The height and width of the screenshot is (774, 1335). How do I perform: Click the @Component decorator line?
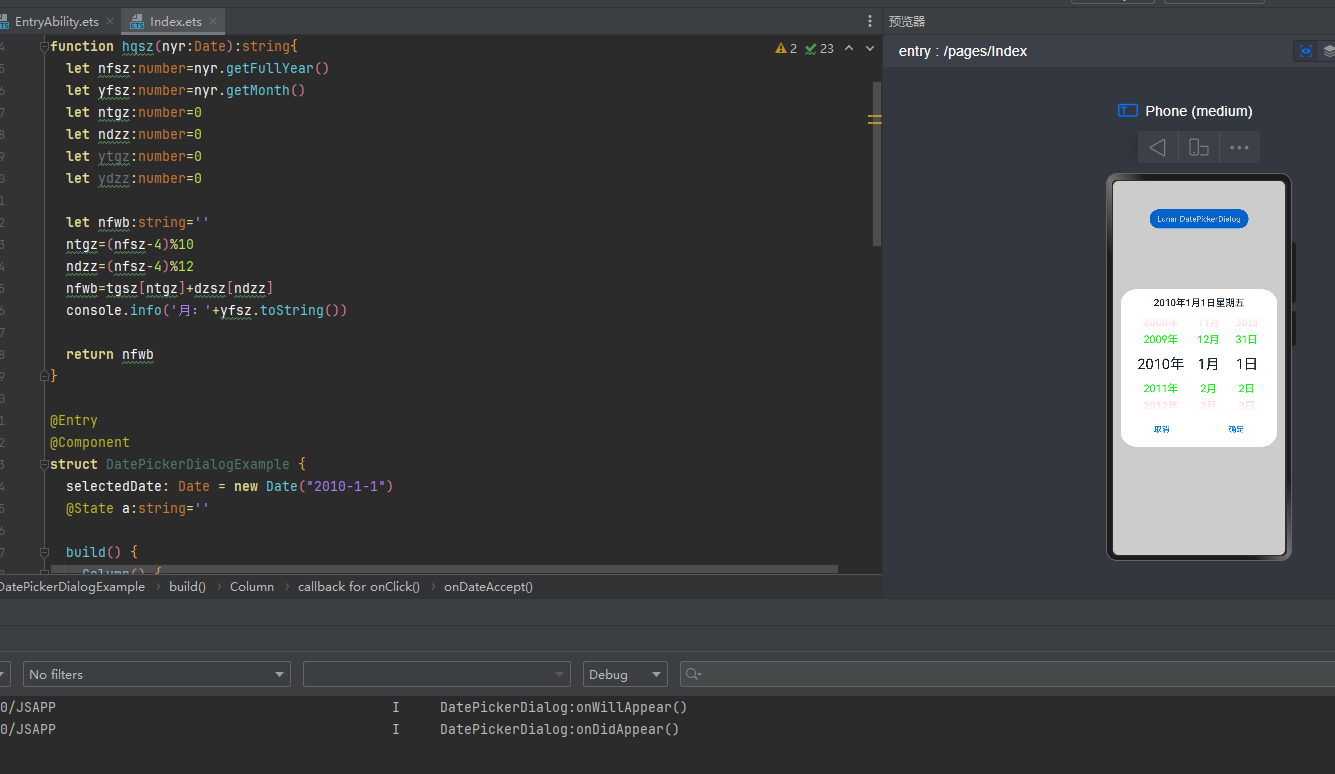90,442
